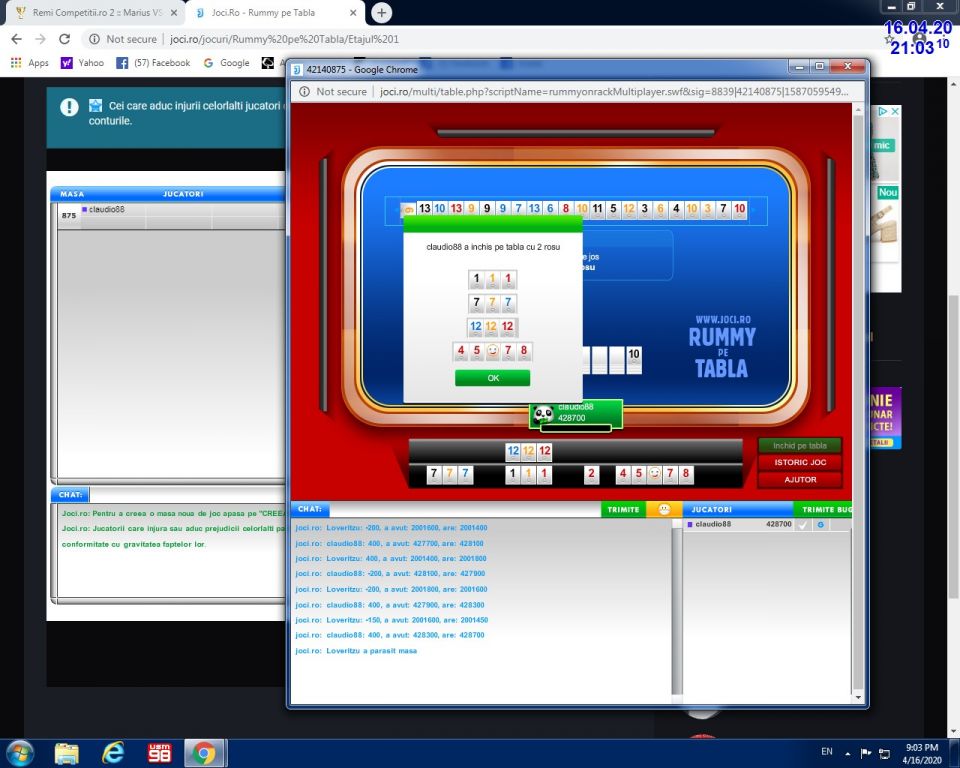Click the black 4 tile in the table row

point(676,209)
